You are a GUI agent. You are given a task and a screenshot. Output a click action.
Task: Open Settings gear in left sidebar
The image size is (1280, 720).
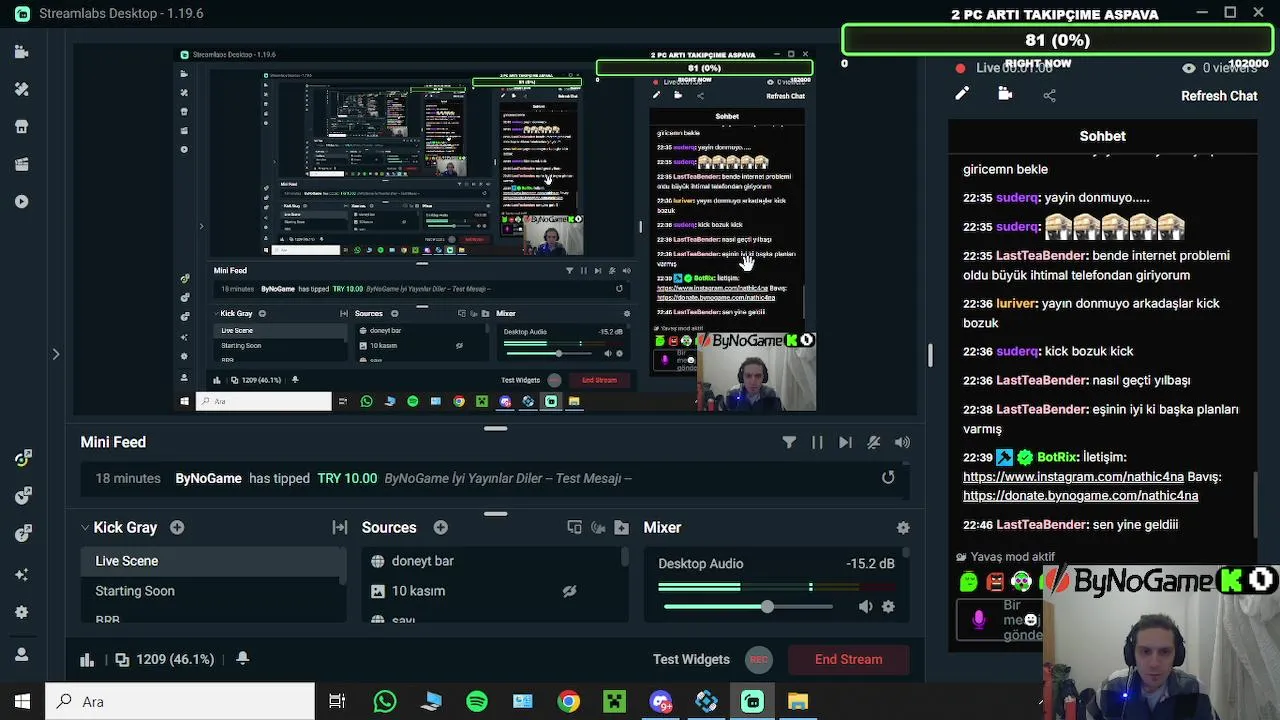click(22, 612)
